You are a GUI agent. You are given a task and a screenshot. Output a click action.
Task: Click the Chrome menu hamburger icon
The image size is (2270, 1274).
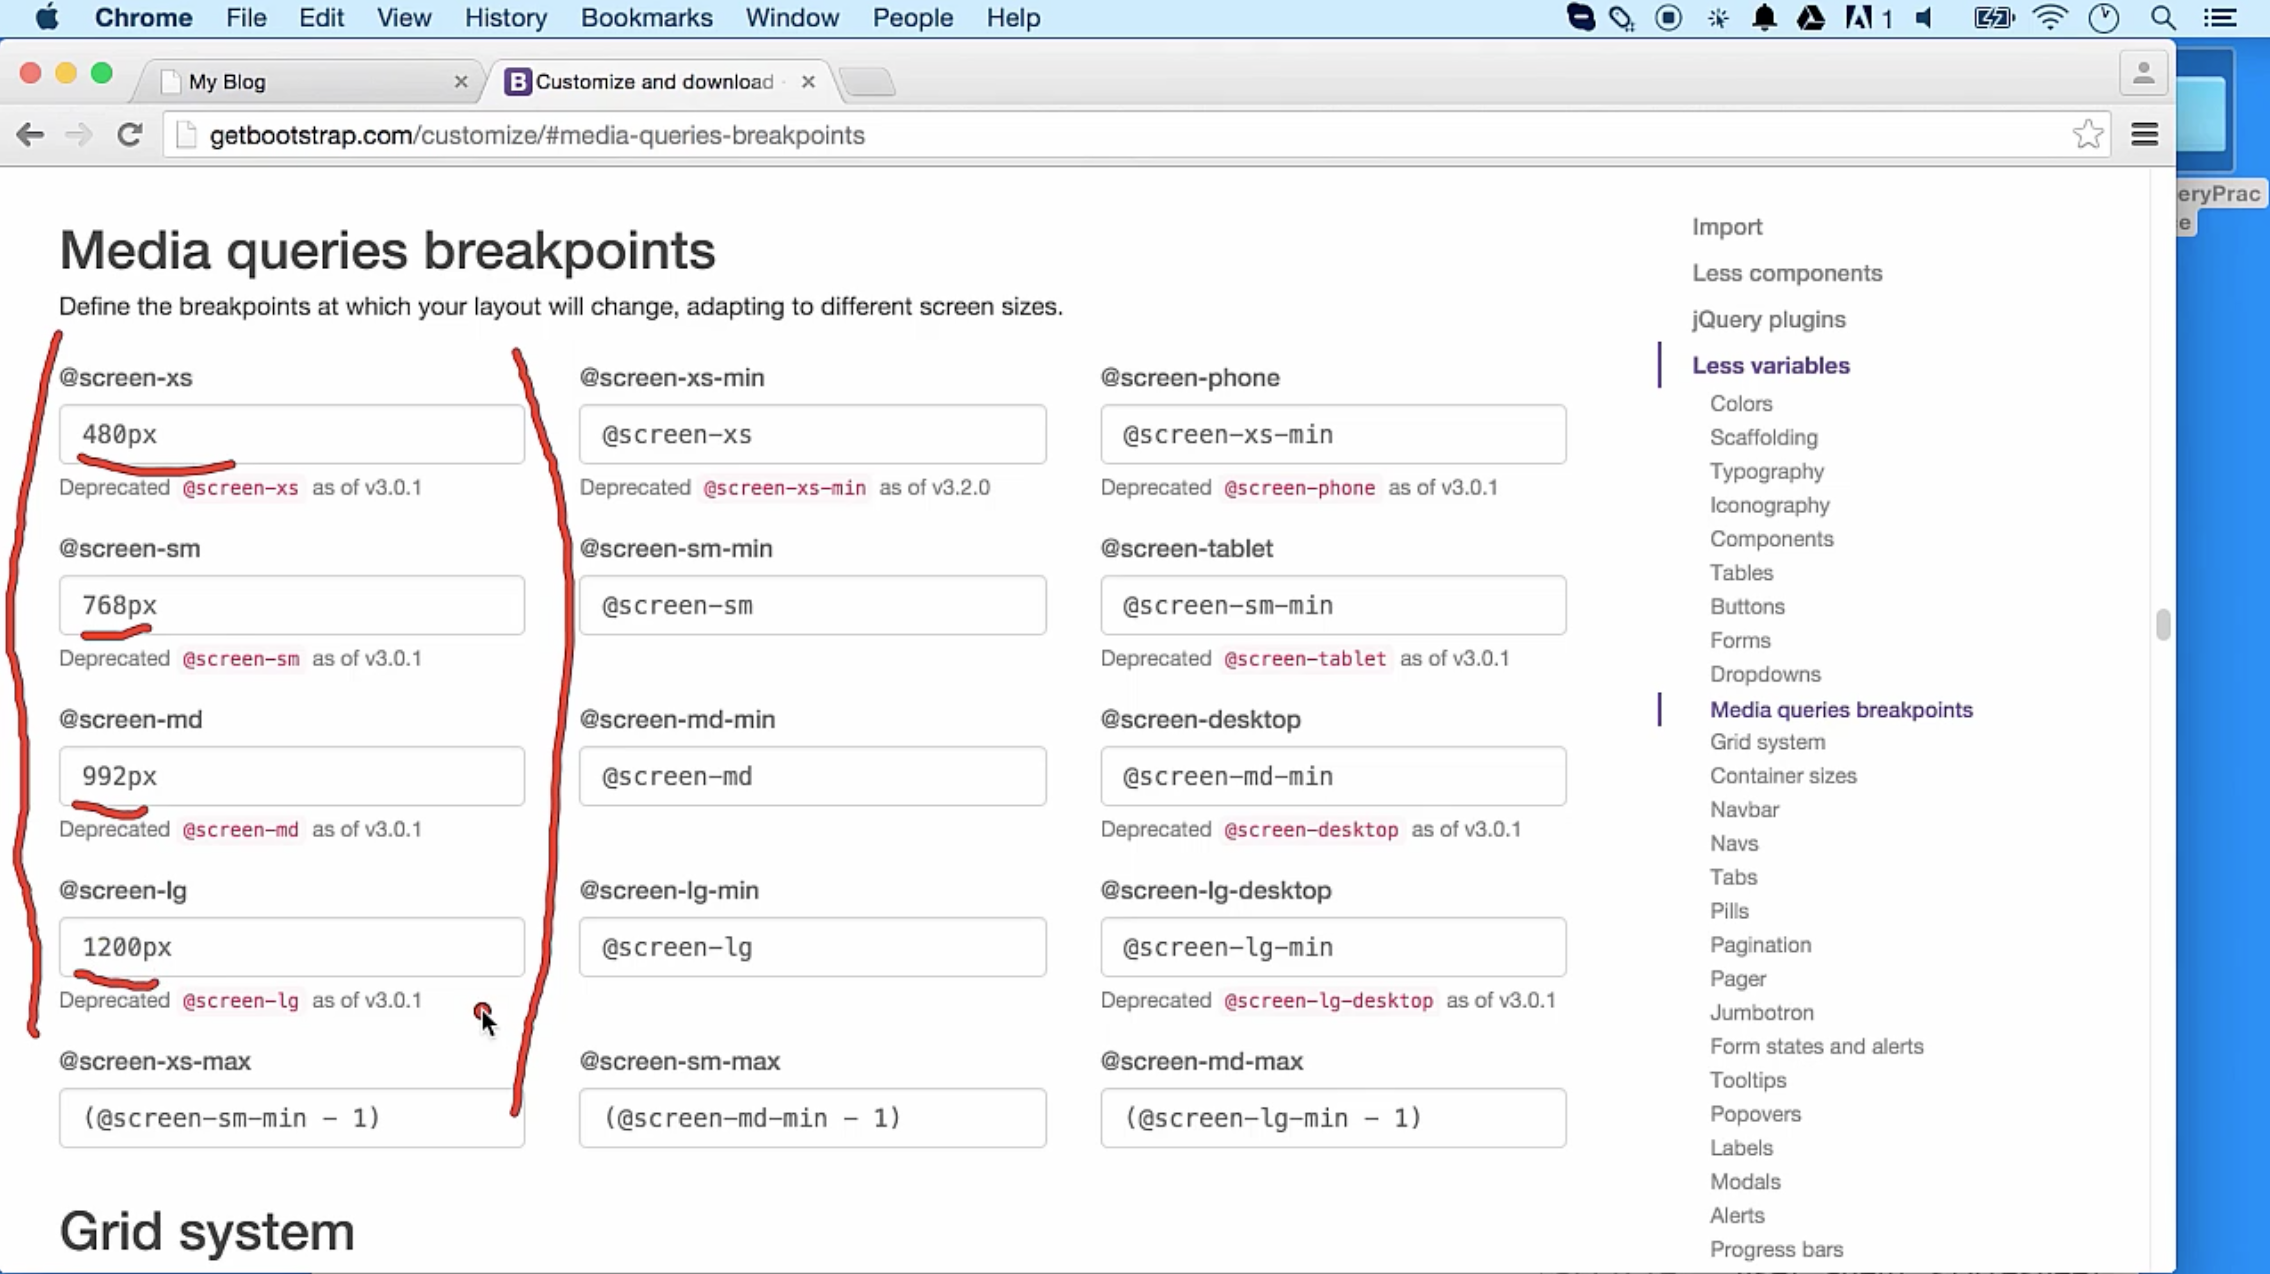(x=2145, y=134)
